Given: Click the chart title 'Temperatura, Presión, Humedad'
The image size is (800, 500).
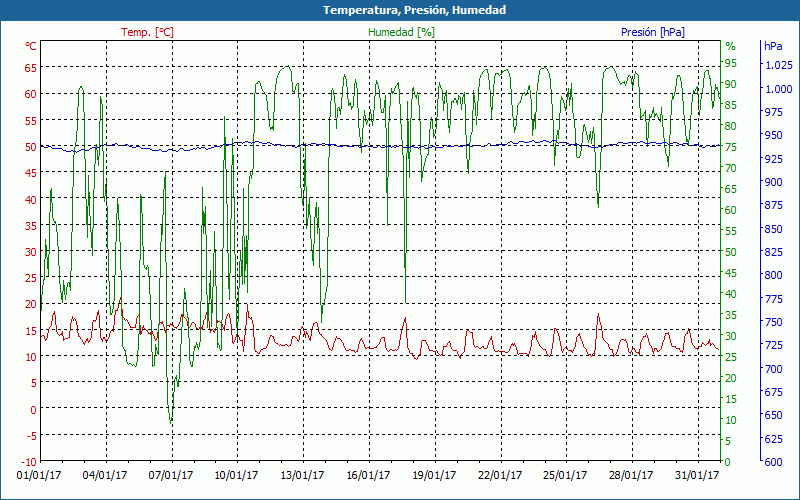Looking at the screenshot, I should tap(414, 10).
